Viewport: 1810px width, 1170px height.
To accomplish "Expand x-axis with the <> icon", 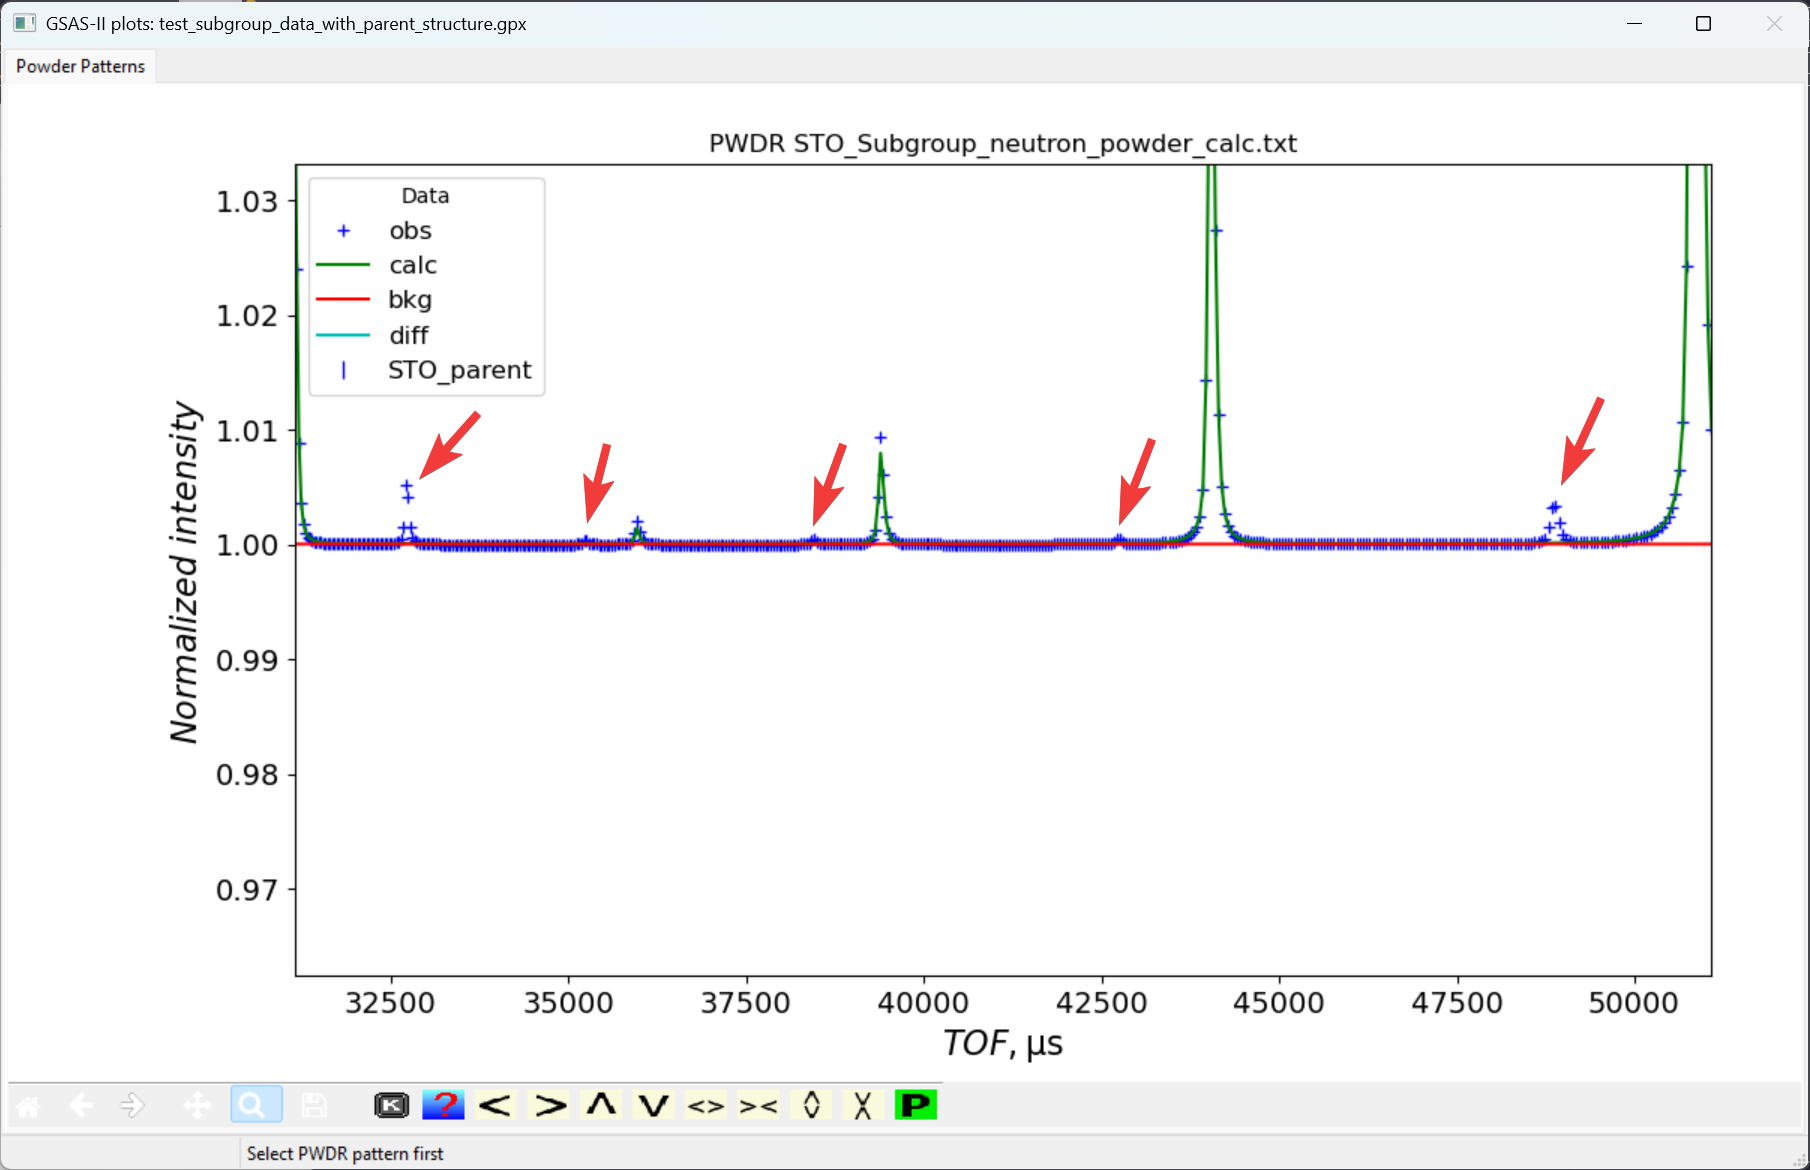I will (x=706, y=1104).
